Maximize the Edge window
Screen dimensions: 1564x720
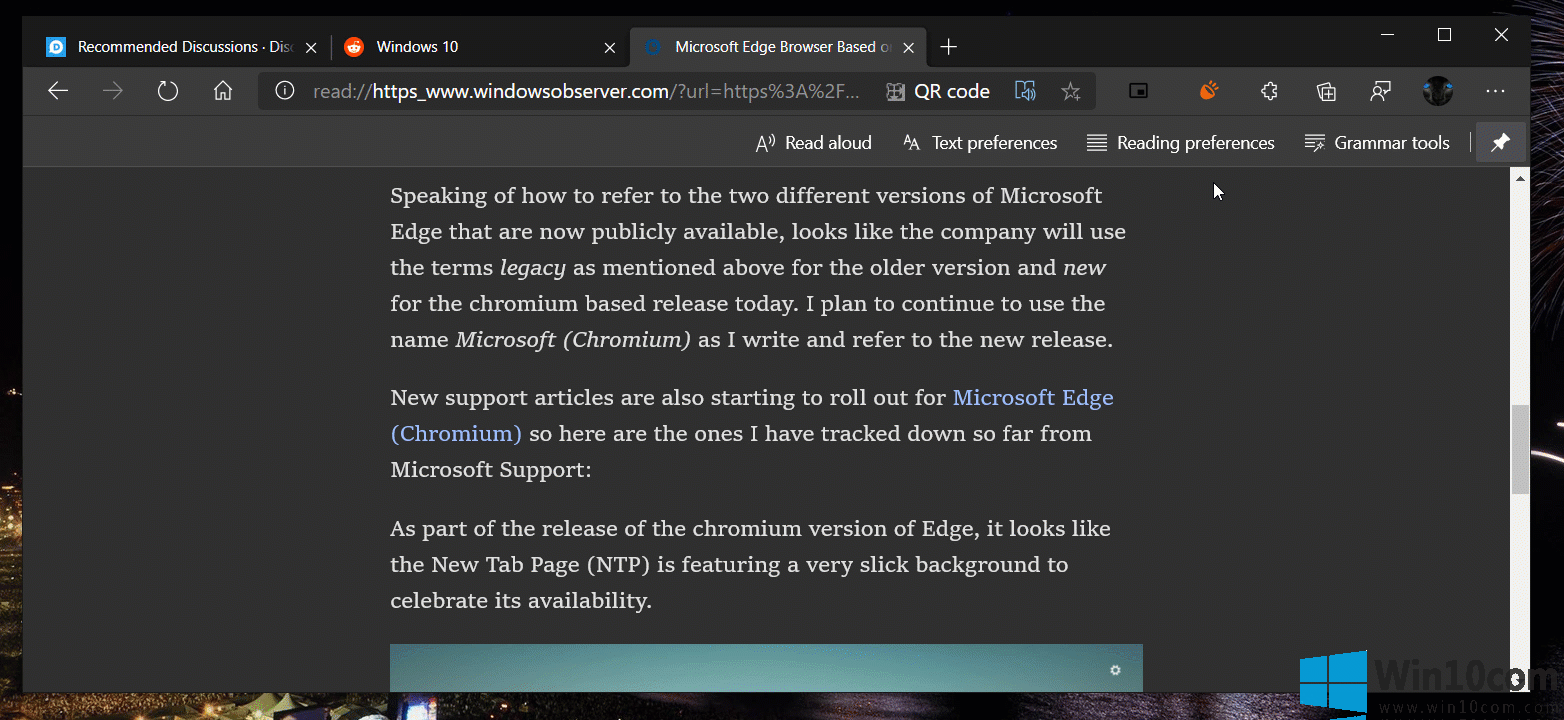[x=1444, y=35]
